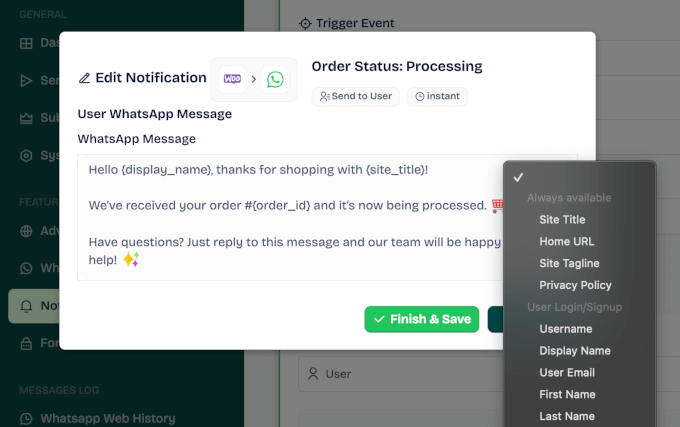
Task: Click the globe icon in the sidebar
Action: coord(26,231)
